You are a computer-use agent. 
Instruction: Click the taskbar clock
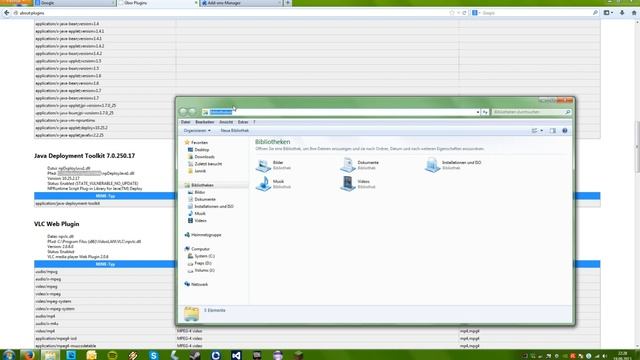622,356
